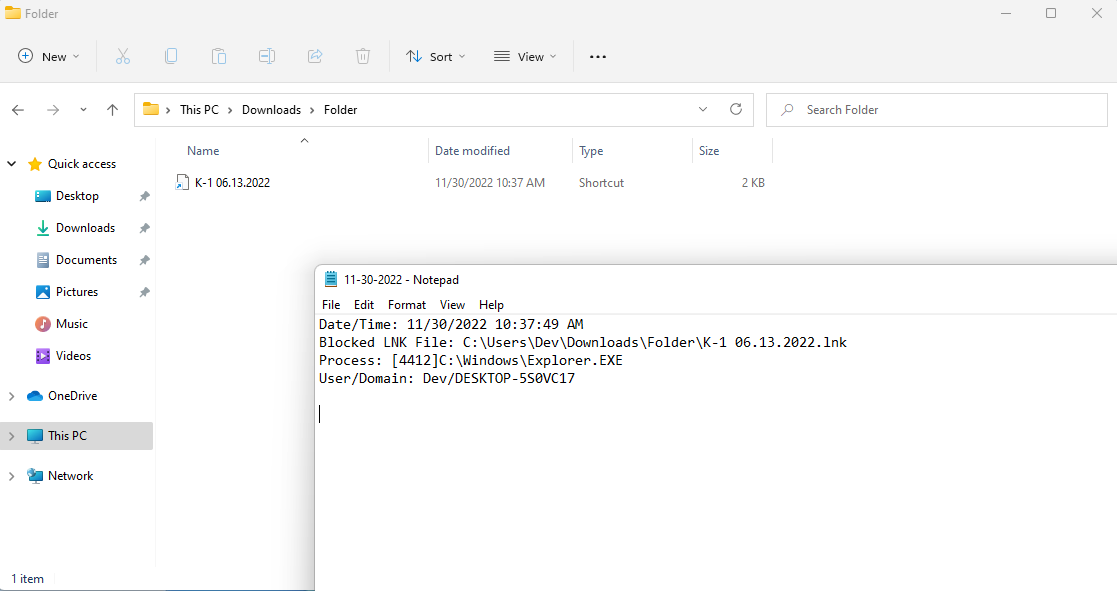Viewport: 1117px width, 591px height.
Task: Click the Shortcut type cell
Action: tap(601, 183)
